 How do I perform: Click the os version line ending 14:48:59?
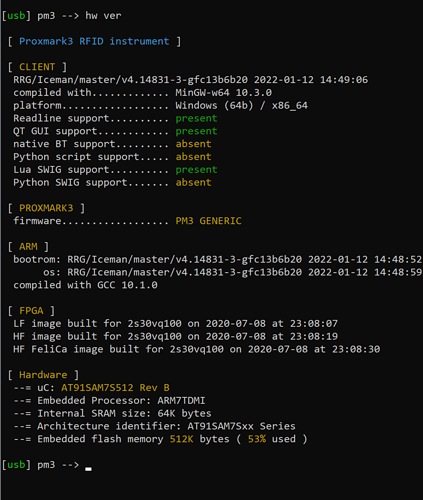(x=232, y=272)
